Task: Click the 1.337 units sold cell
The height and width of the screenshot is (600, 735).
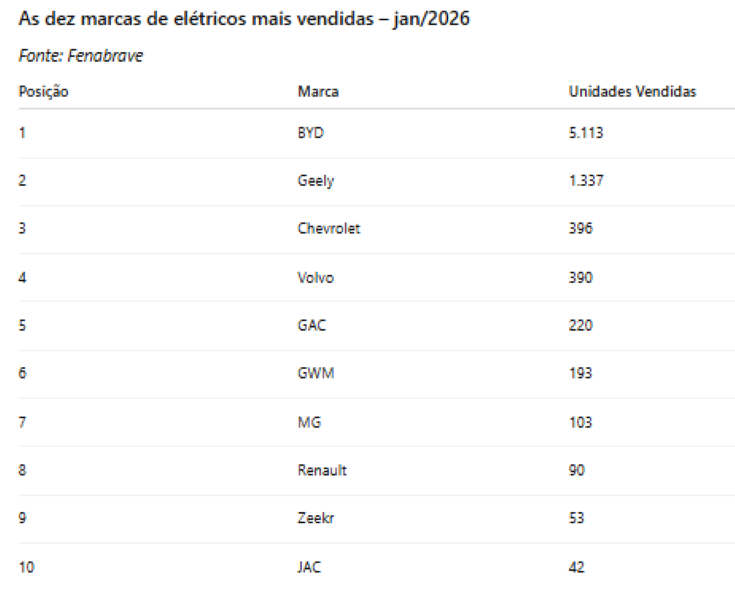Action: point(586,181)
